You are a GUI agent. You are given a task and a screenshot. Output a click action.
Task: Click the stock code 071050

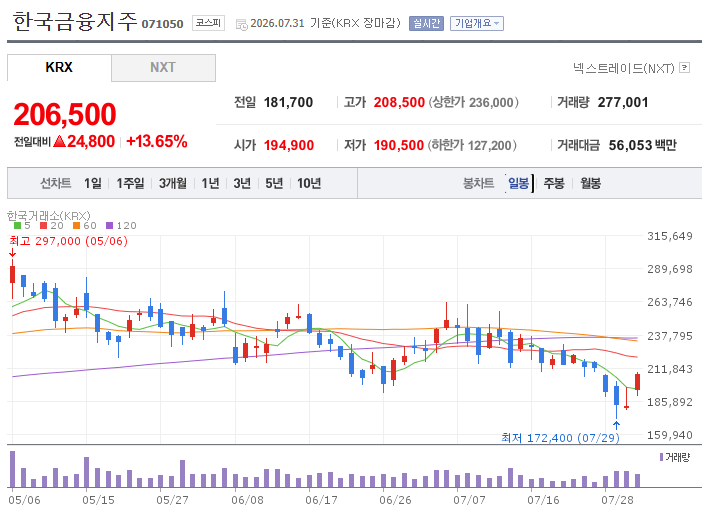(x=163, y=24)
